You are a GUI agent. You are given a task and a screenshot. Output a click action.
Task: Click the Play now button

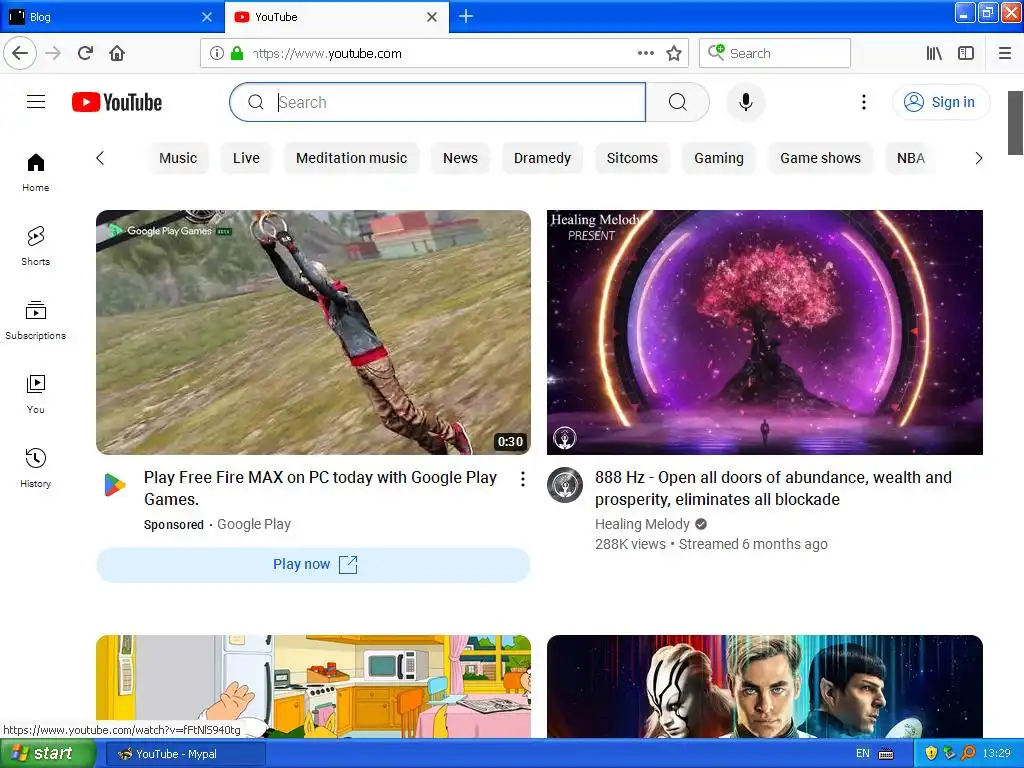pyautogui.click(x=313, y=564)
